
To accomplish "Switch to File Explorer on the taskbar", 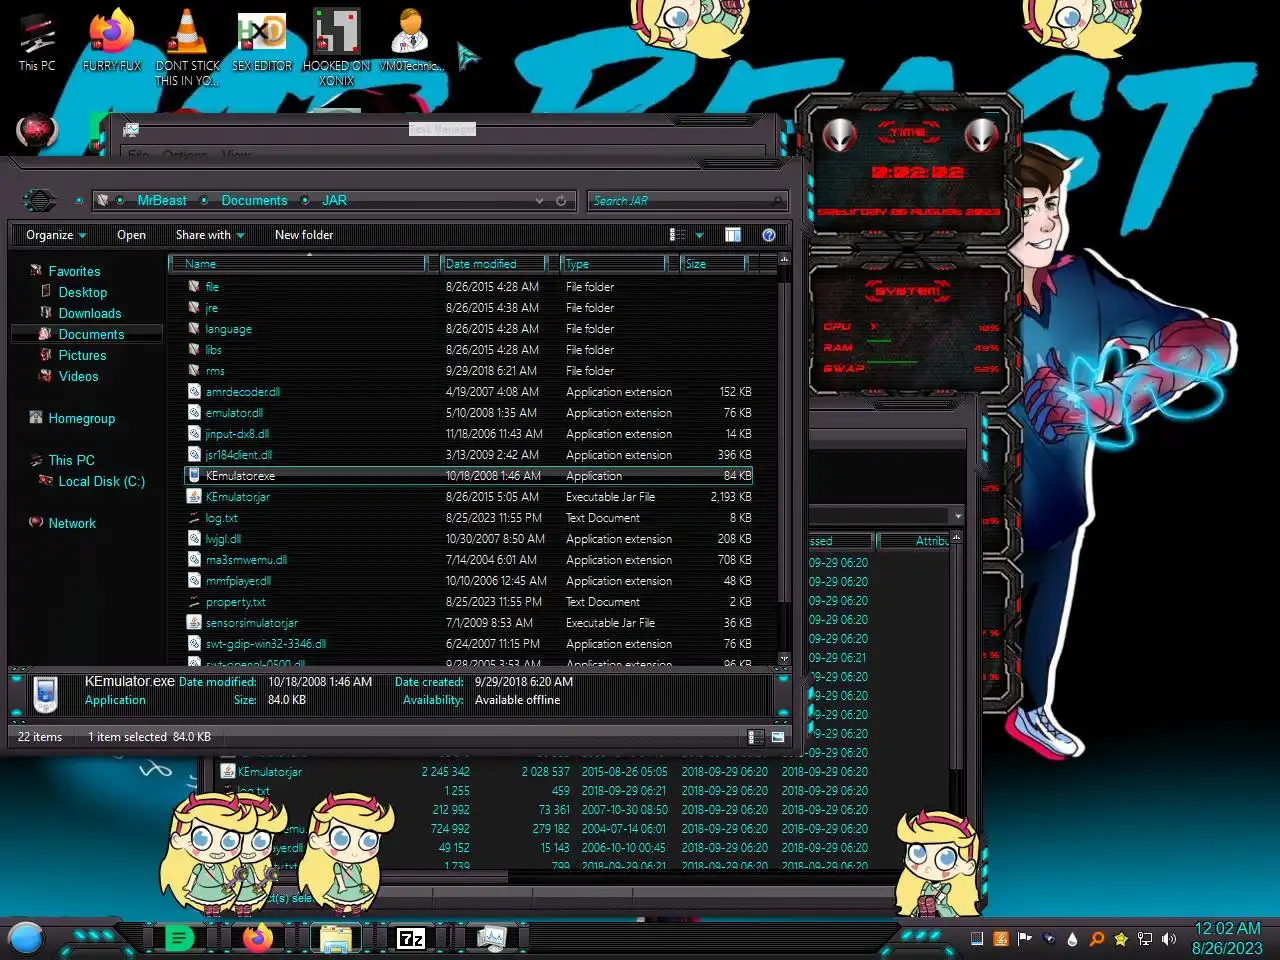I will coord(335,938).
